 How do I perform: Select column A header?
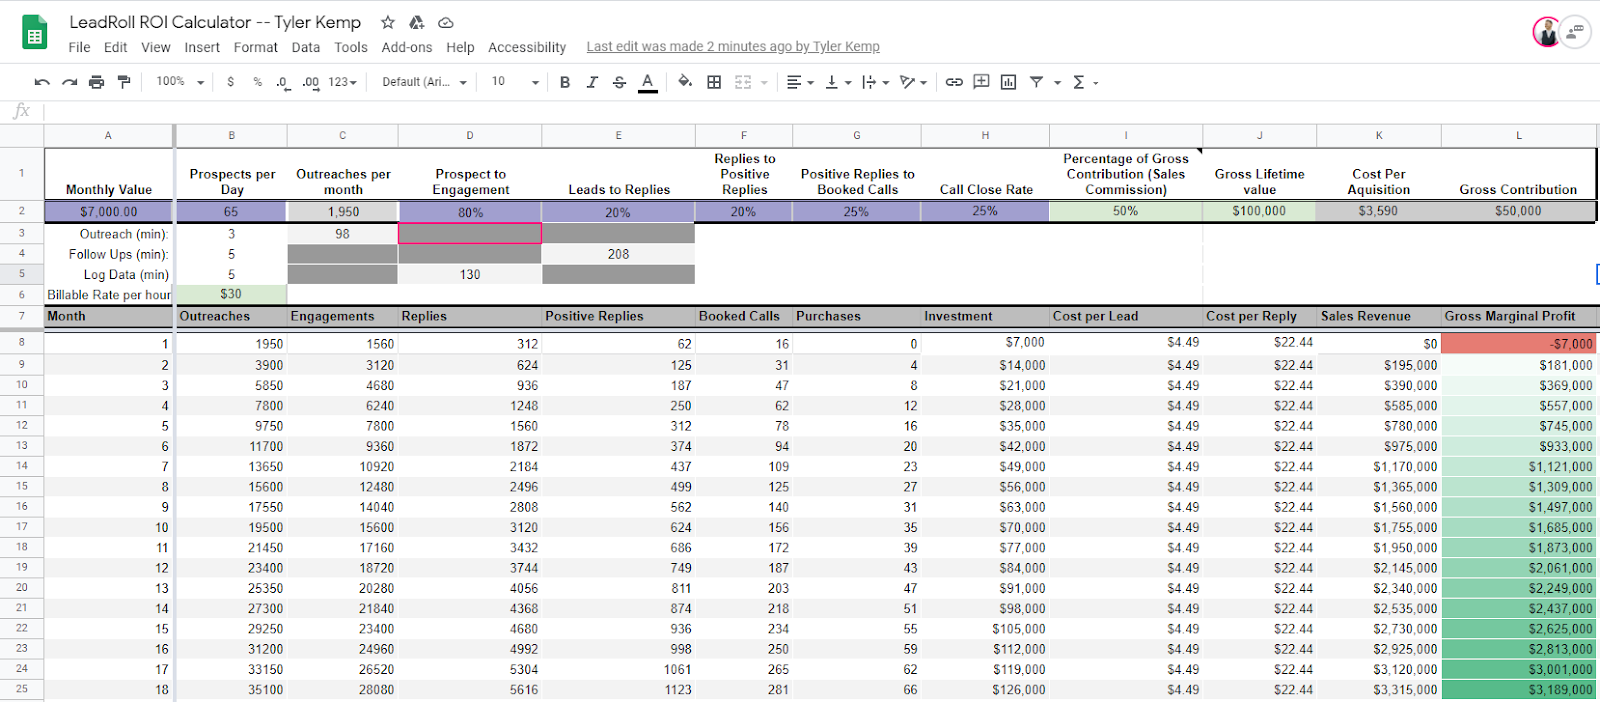point(108,135)
